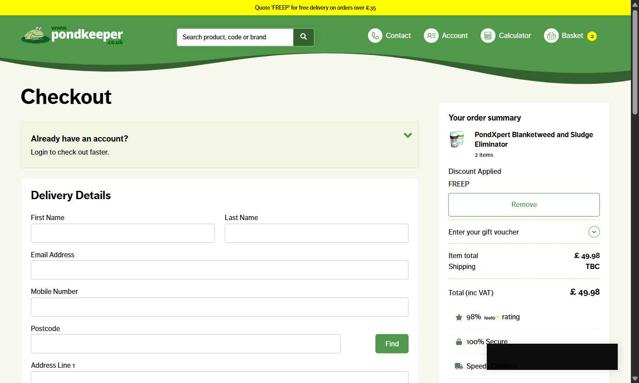Click the Remove discount button
The width and height of the screenshot is (639, 383).
click(x=524, y=205)
